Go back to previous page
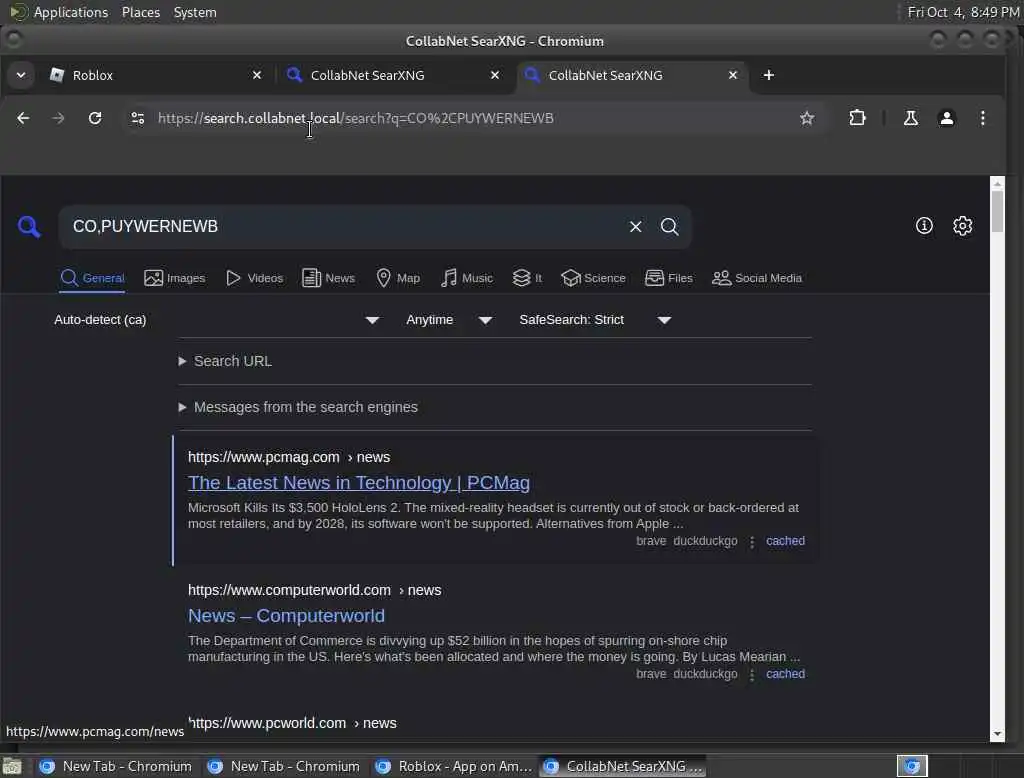Screen dimensions: 1024x778 click(23, 118)
